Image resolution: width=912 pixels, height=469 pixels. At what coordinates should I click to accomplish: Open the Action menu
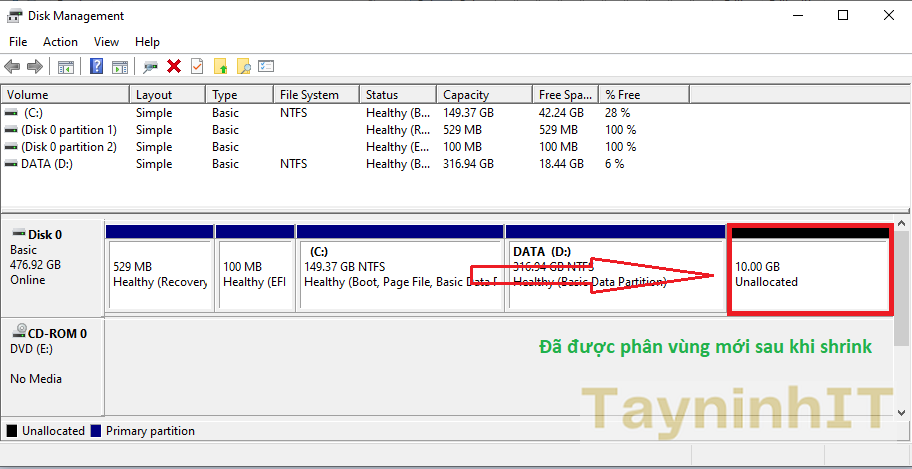pos(60,42)
